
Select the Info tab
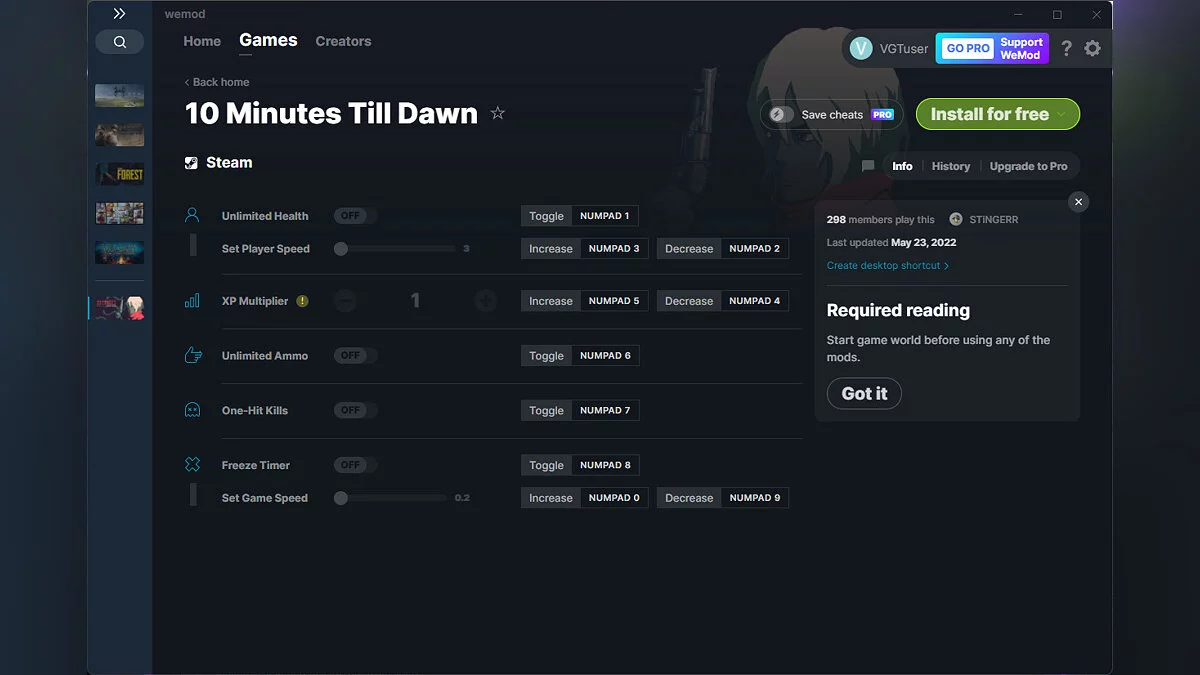[902, 166]
